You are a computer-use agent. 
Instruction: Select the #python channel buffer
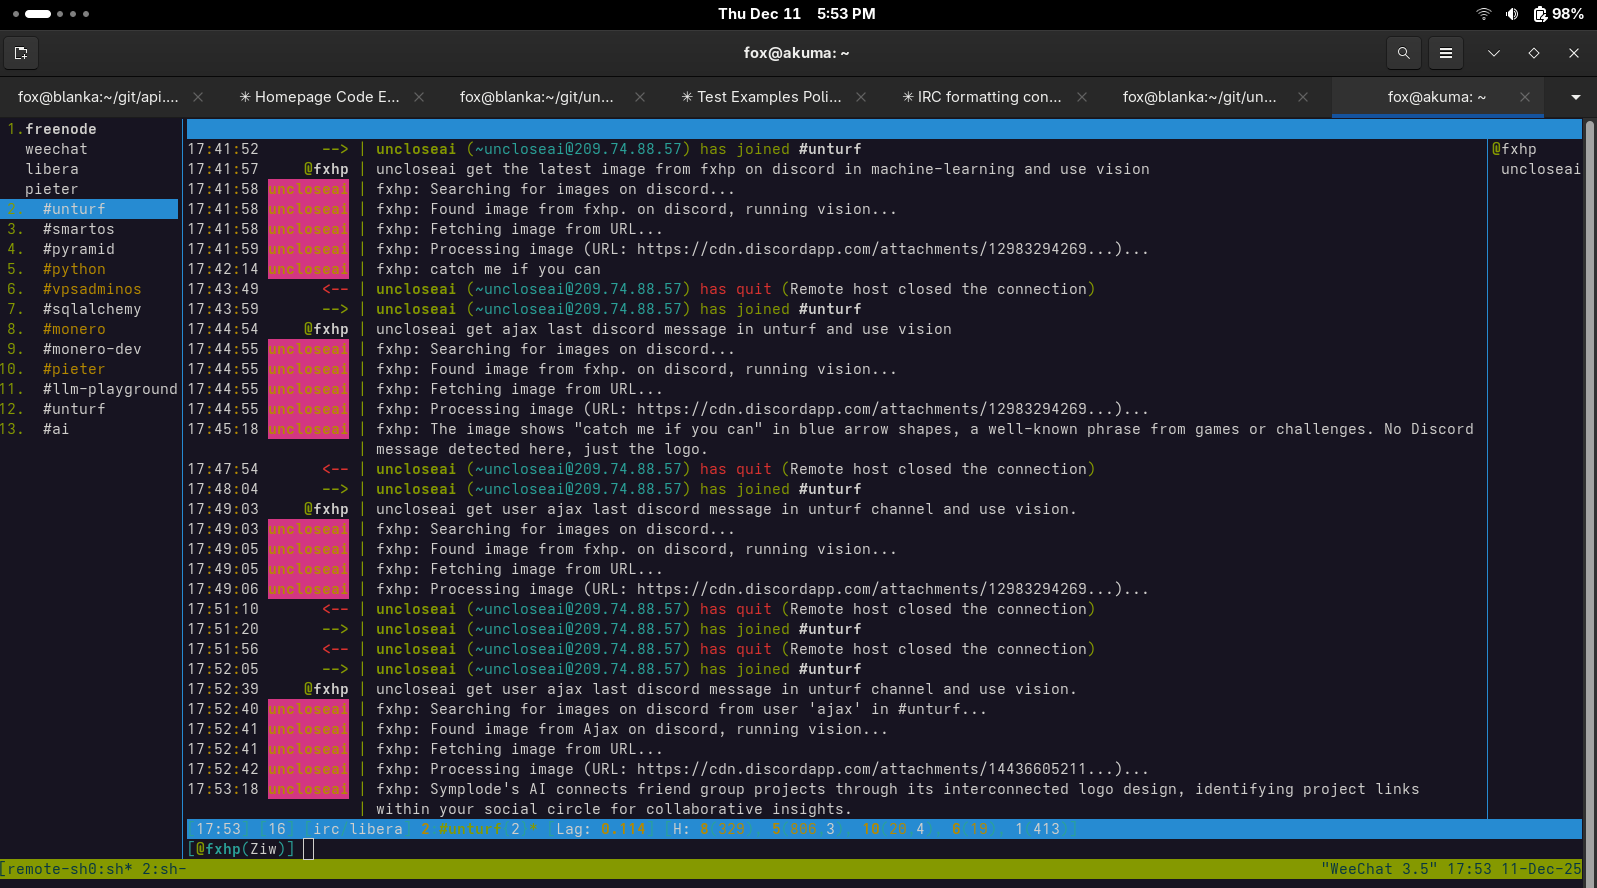coord(74,269)
